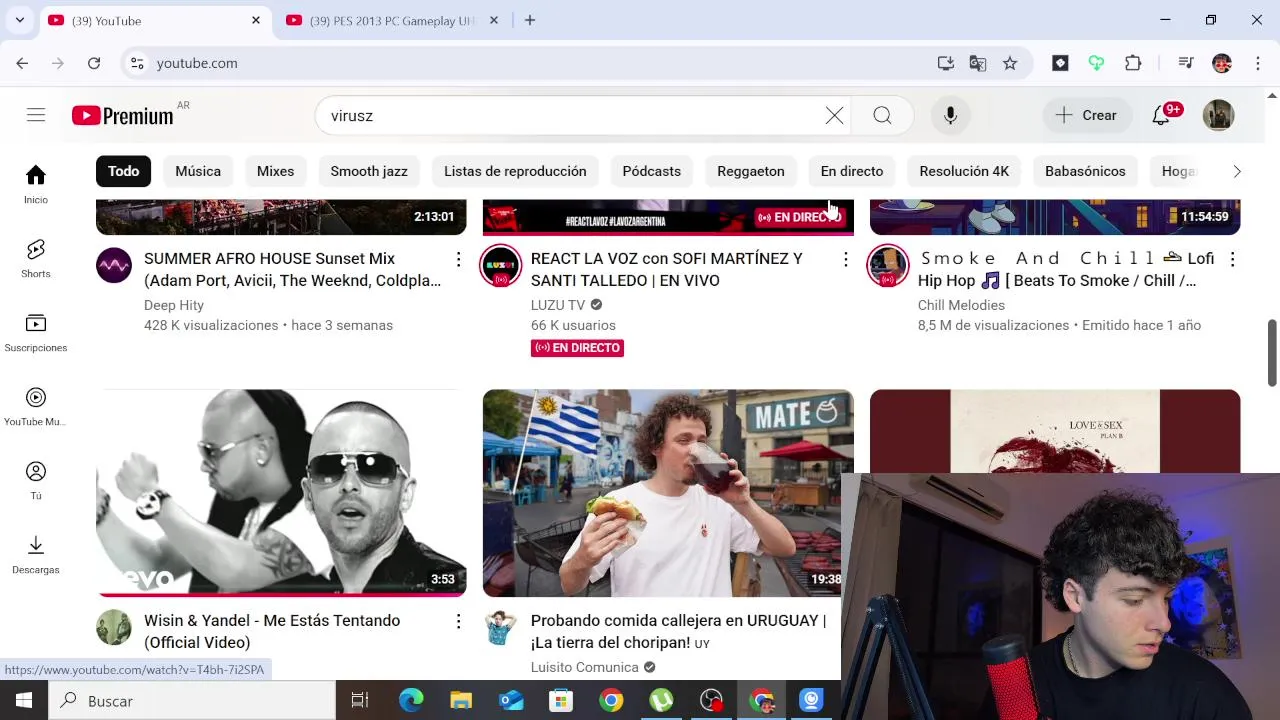Open Shorts in the sidebar

(x=36, y=259)
